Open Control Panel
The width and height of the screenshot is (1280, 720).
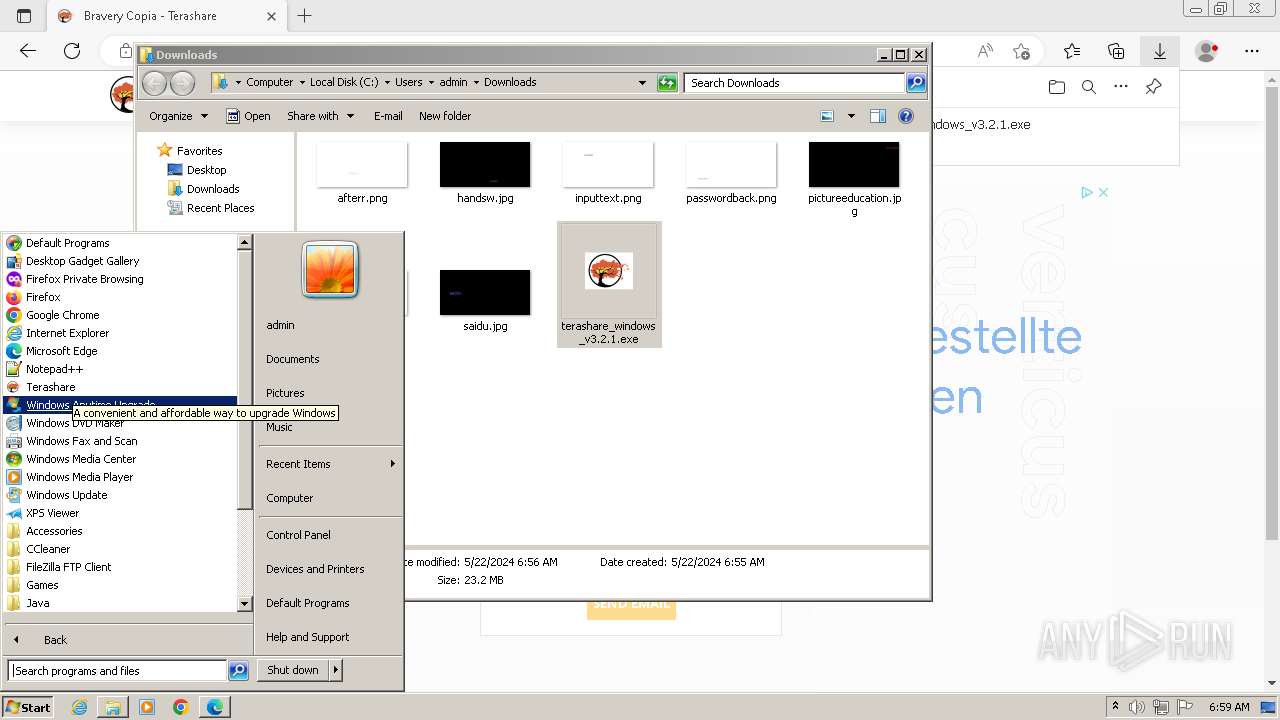298,535
